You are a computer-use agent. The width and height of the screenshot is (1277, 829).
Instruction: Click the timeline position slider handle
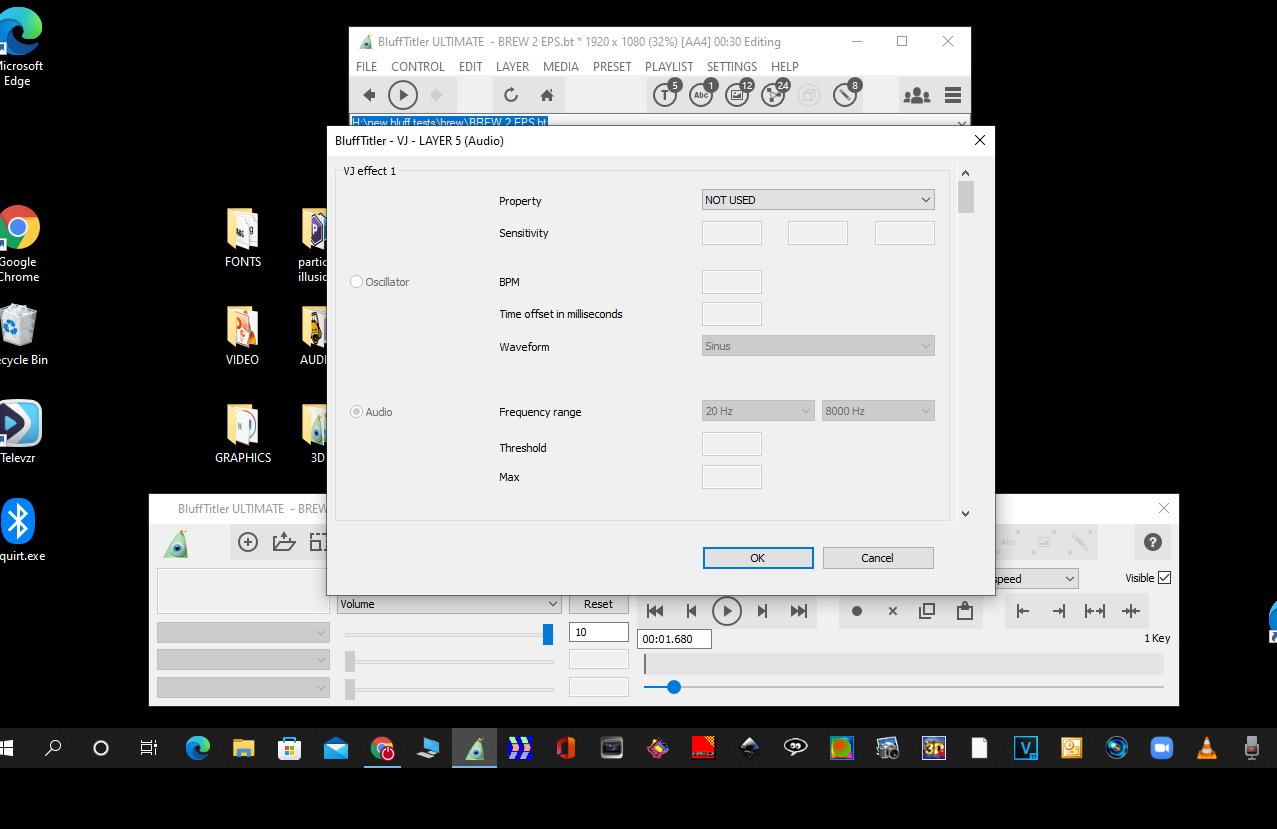point(673,687)
